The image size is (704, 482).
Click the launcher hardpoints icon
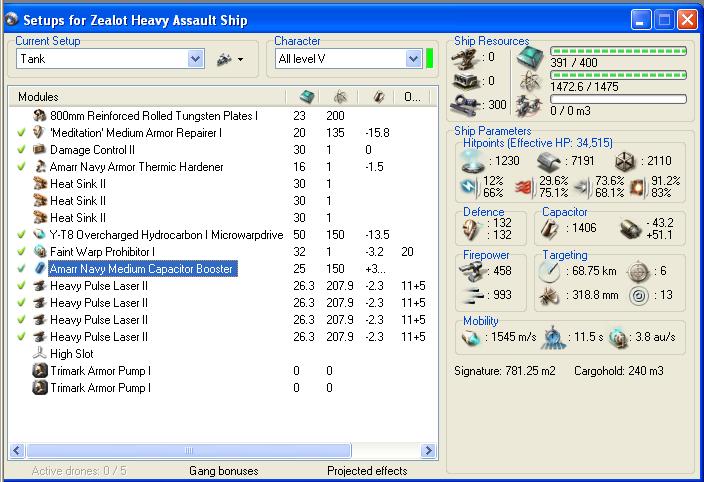[x=464, y=81]
